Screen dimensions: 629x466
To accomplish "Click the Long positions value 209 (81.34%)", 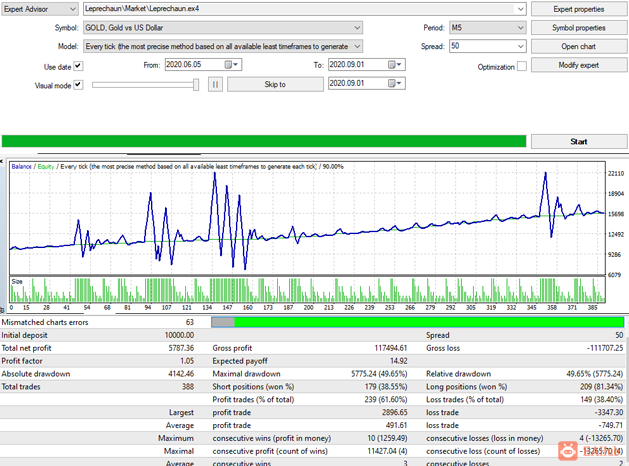I will 601,387.
